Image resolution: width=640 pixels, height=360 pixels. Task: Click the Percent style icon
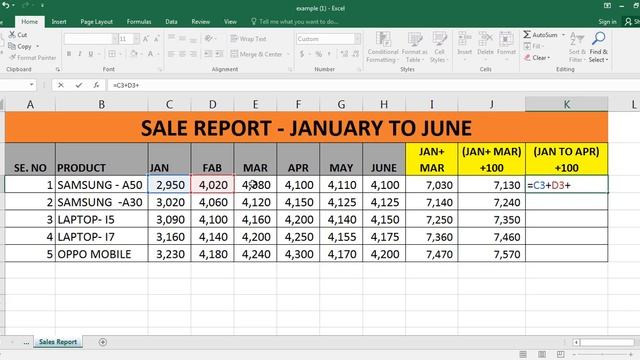(x=319, y=54)
